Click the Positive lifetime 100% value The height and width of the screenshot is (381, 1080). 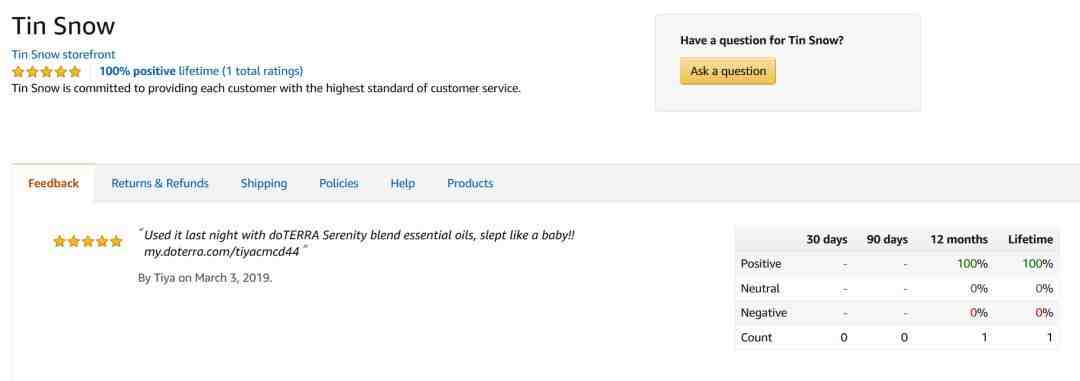coord(1037,264)
